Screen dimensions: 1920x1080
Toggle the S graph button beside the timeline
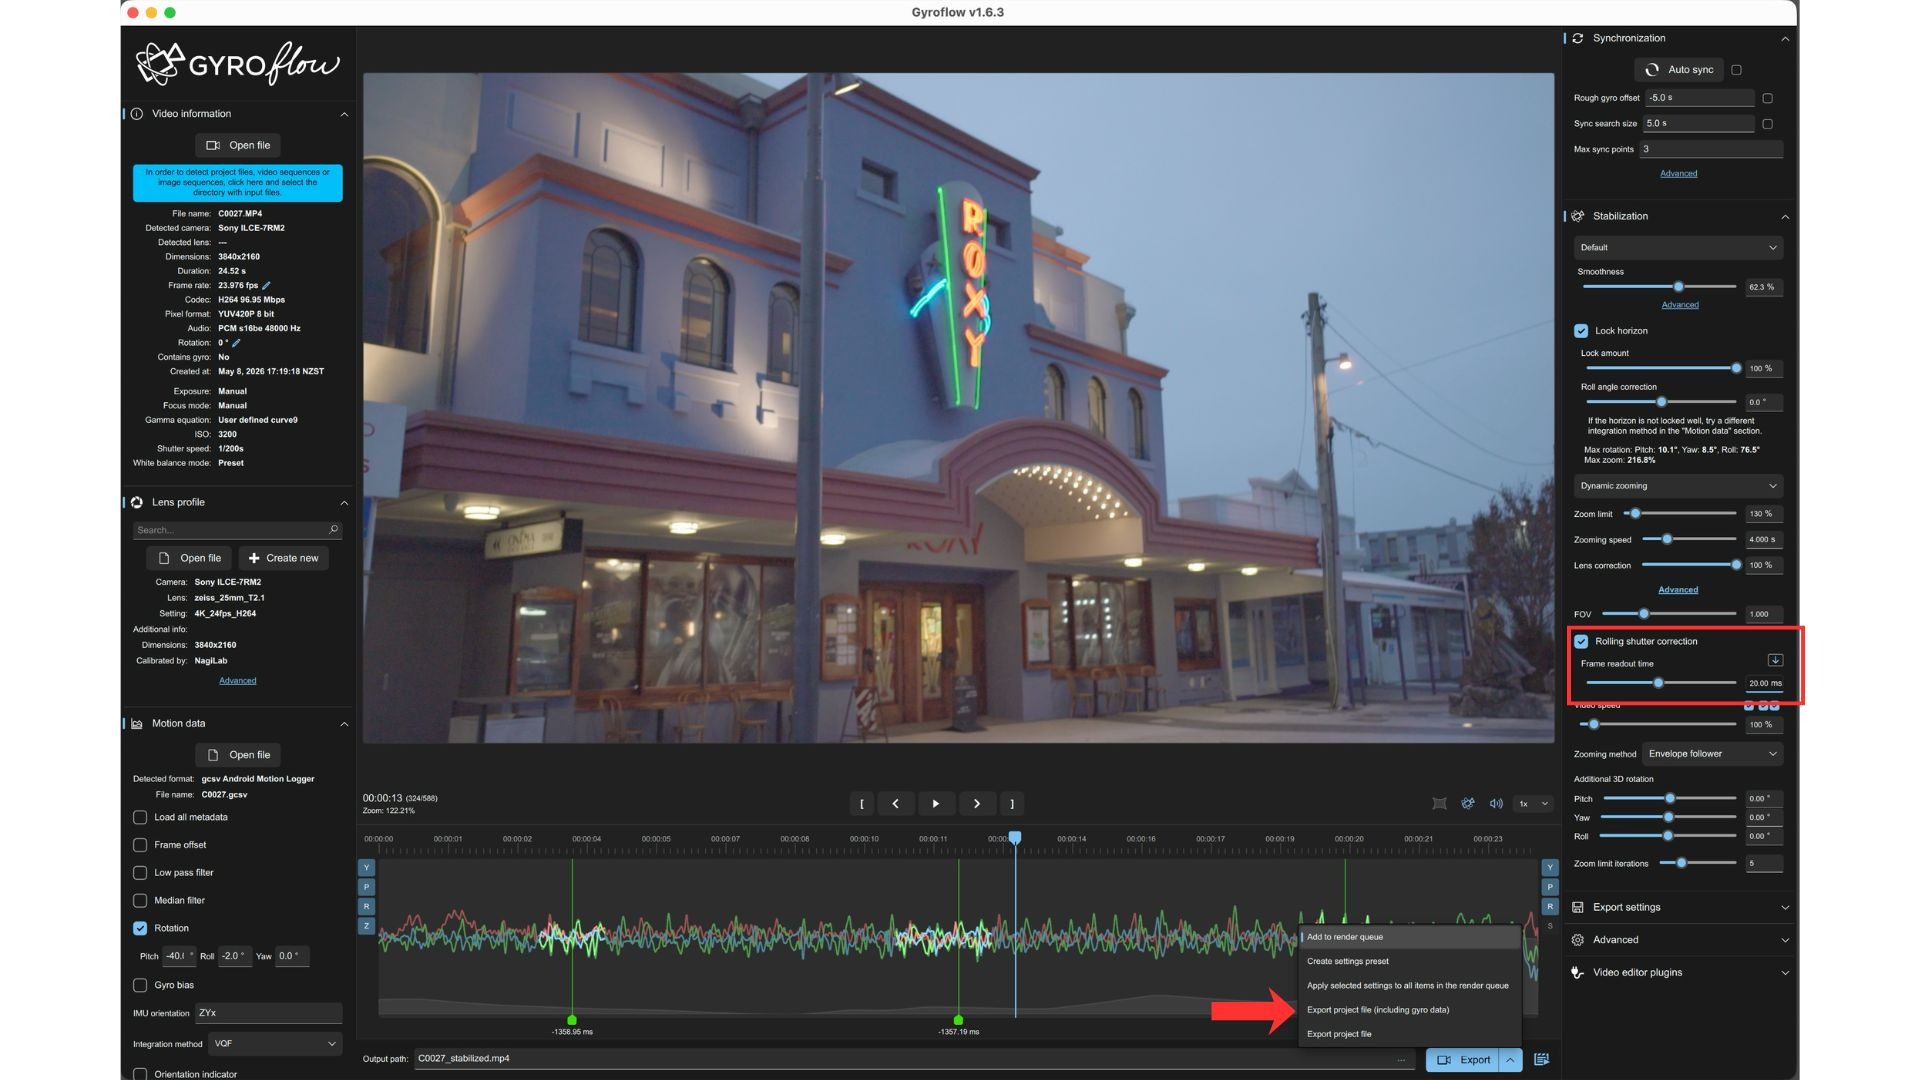pyautogui.click(x=1550, y=926)
